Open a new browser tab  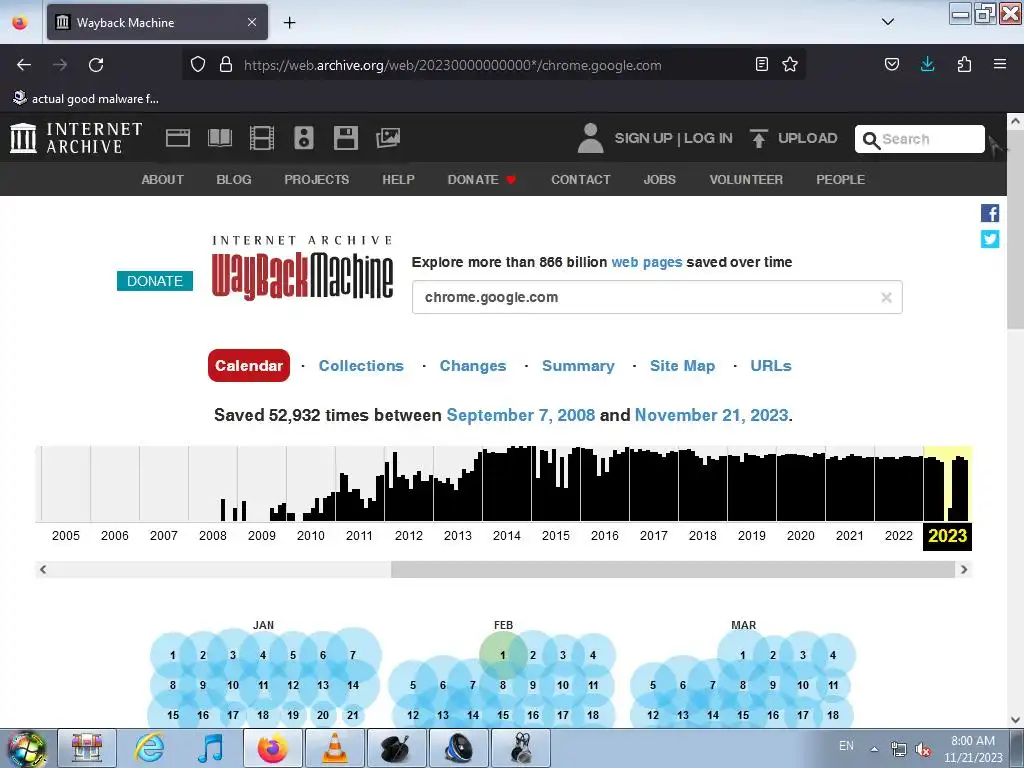(x=289, y=22)
